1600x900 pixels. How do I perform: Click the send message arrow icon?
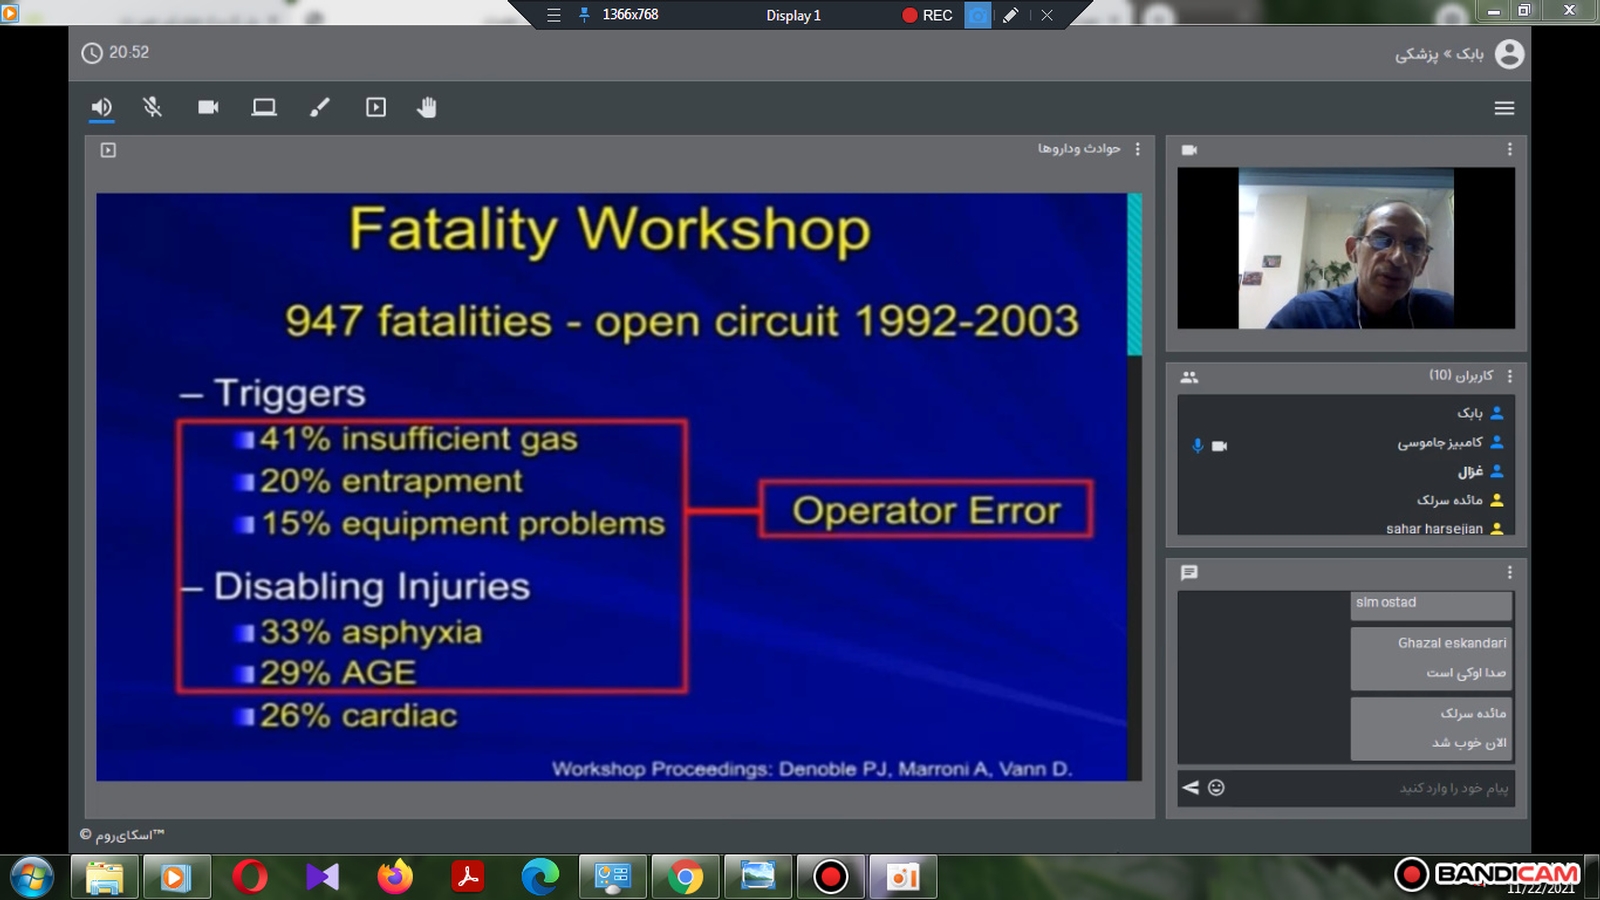(1190, 787)
